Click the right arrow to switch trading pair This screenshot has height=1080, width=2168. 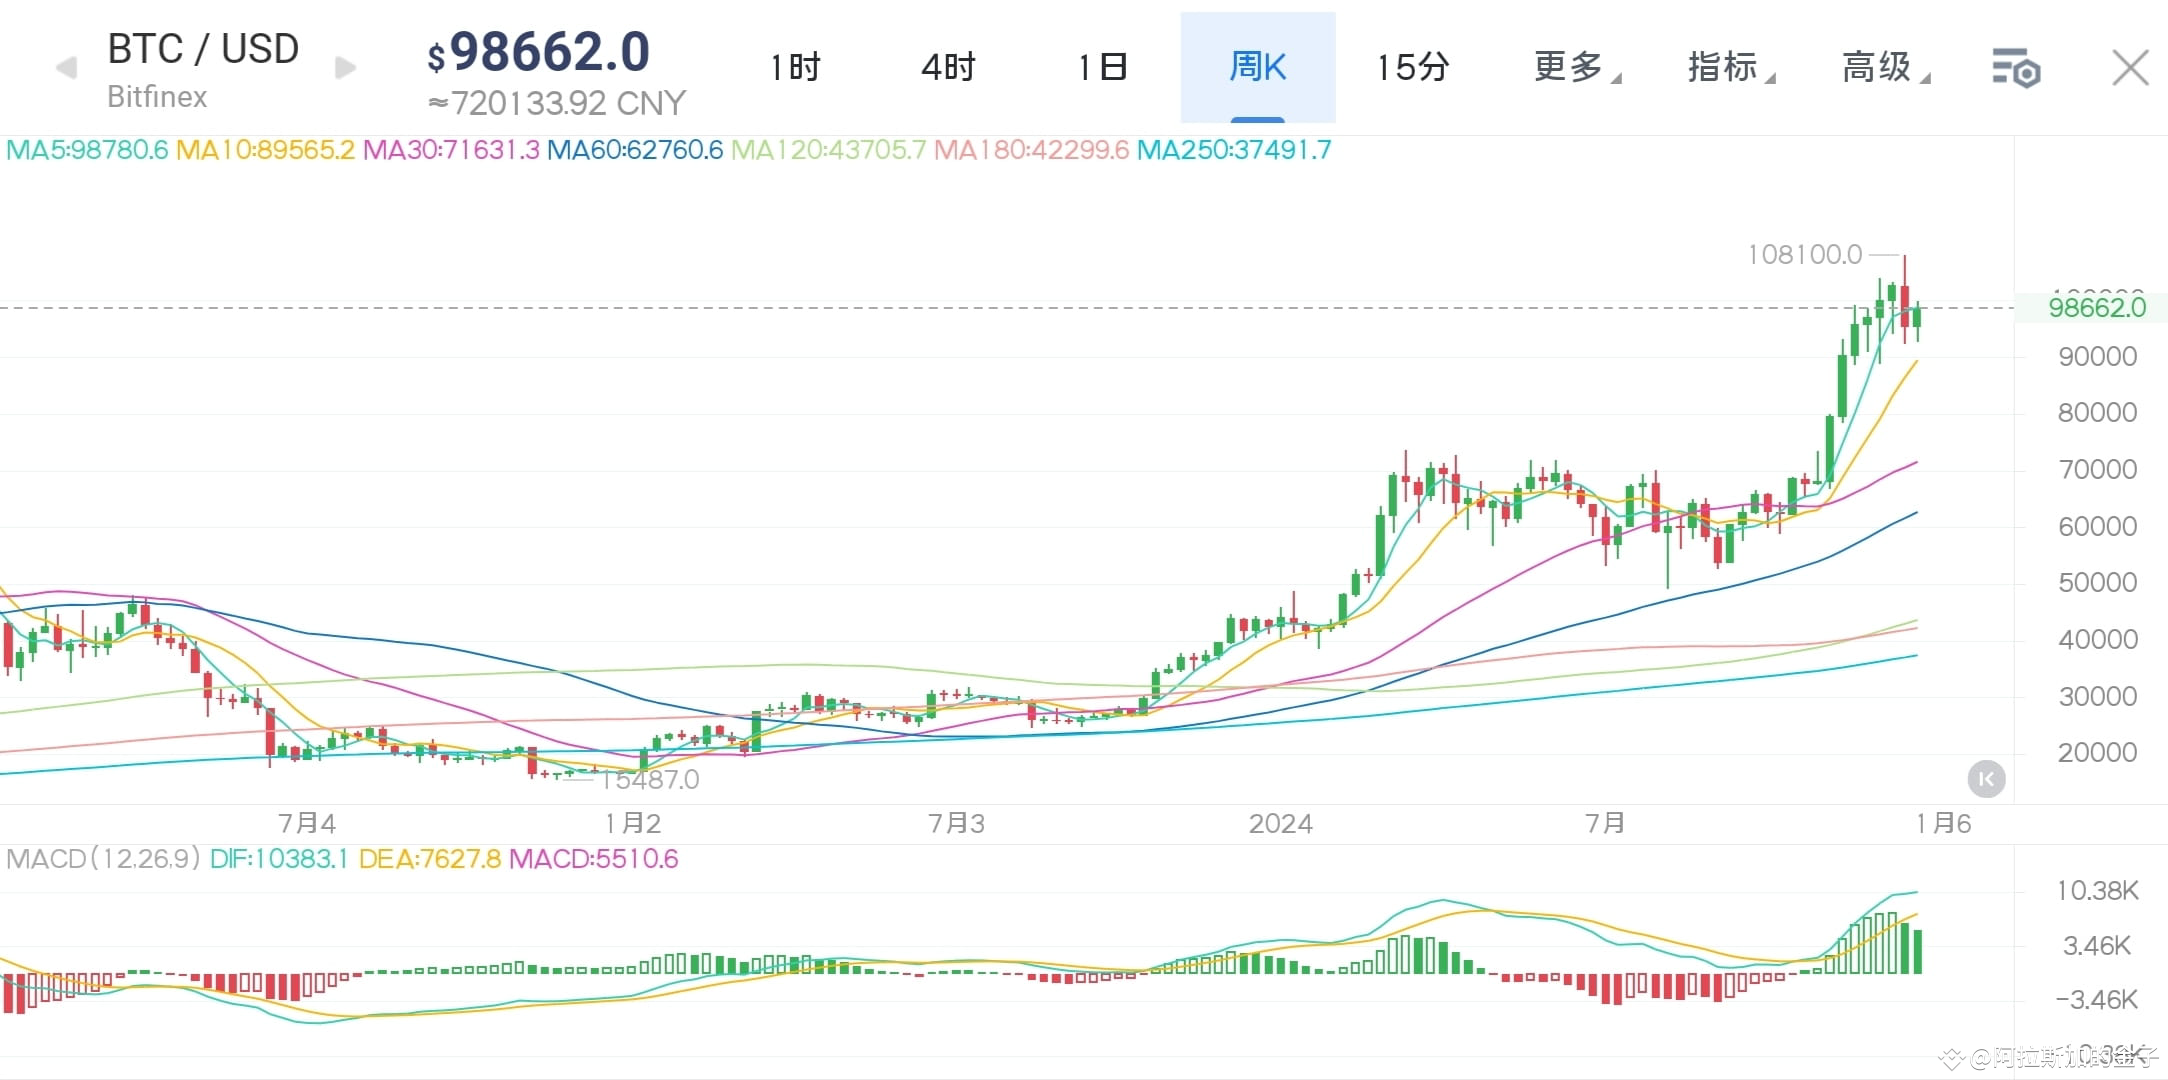(344, 67)
